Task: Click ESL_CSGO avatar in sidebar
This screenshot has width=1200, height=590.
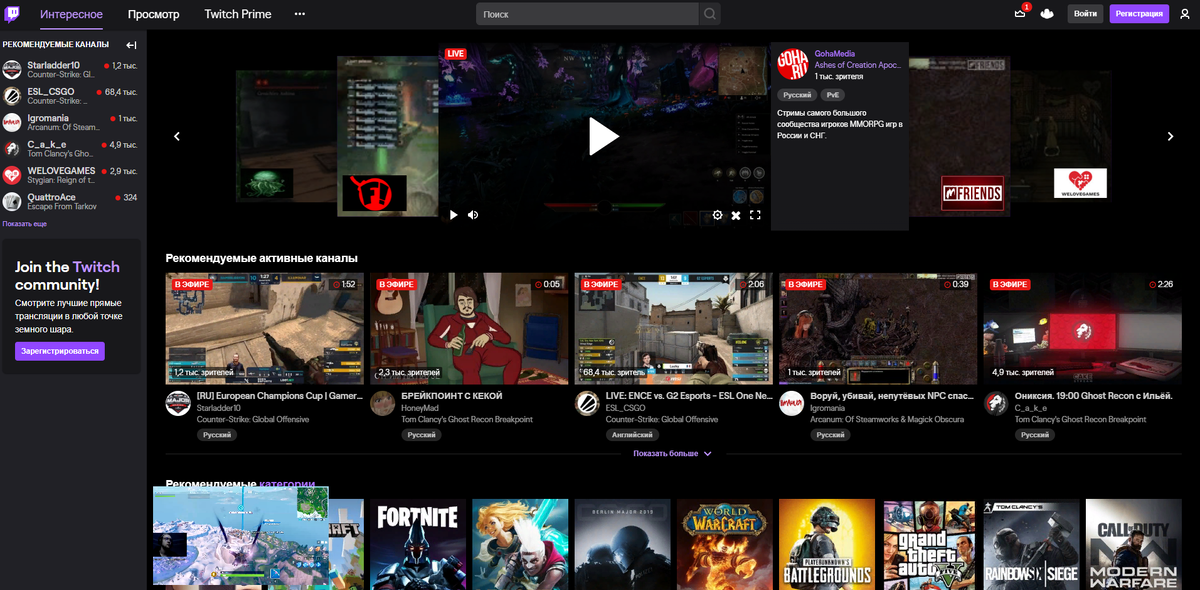Action: [12, 96]
